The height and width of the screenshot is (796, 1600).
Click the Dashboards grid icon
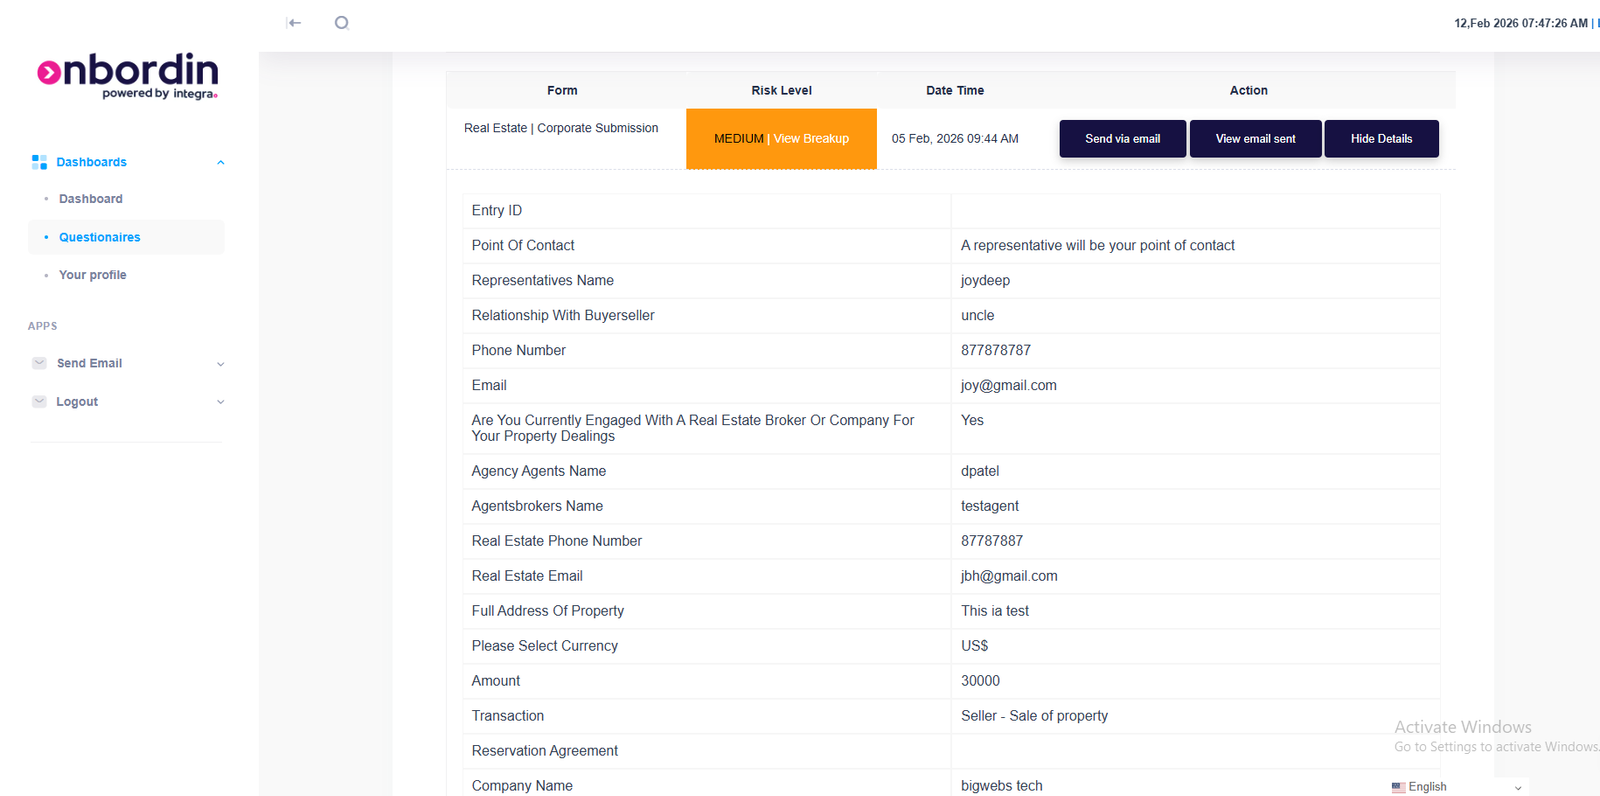pyautogui.click(x=39, y=162)
